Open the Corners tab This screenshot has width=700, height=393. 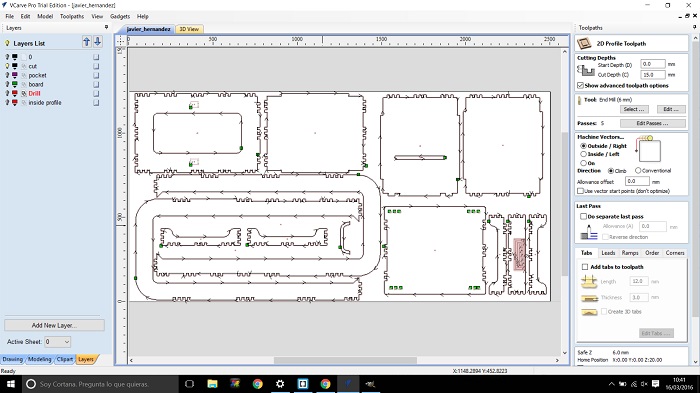675,253
